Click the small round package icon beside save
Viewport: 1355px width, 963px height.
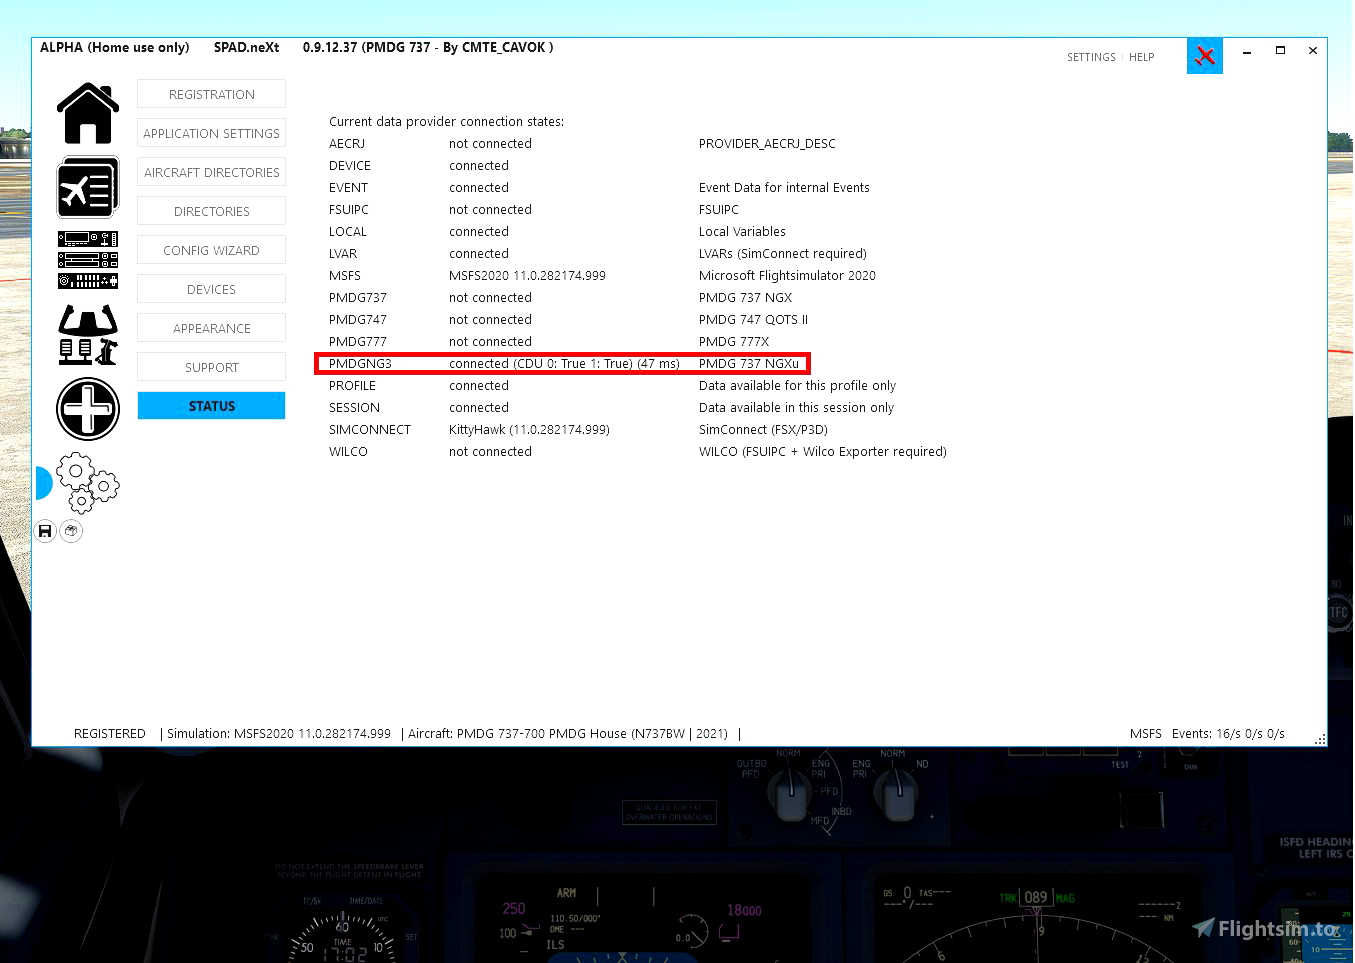71,531
